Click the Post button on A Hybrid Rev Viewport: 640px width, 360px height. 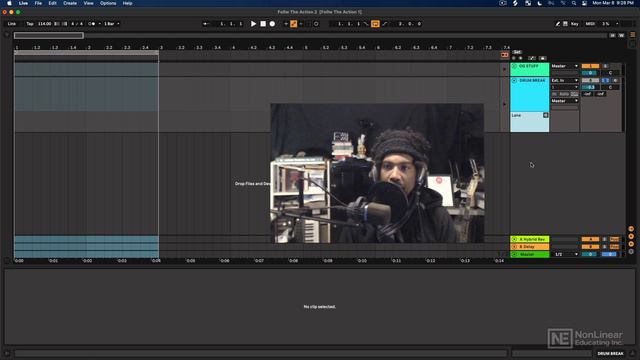coord(614,239)
